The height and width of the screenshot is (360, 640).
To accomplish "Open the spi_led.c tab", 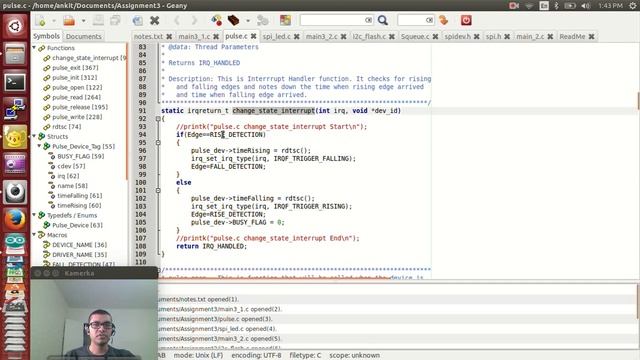I will 276,36.
